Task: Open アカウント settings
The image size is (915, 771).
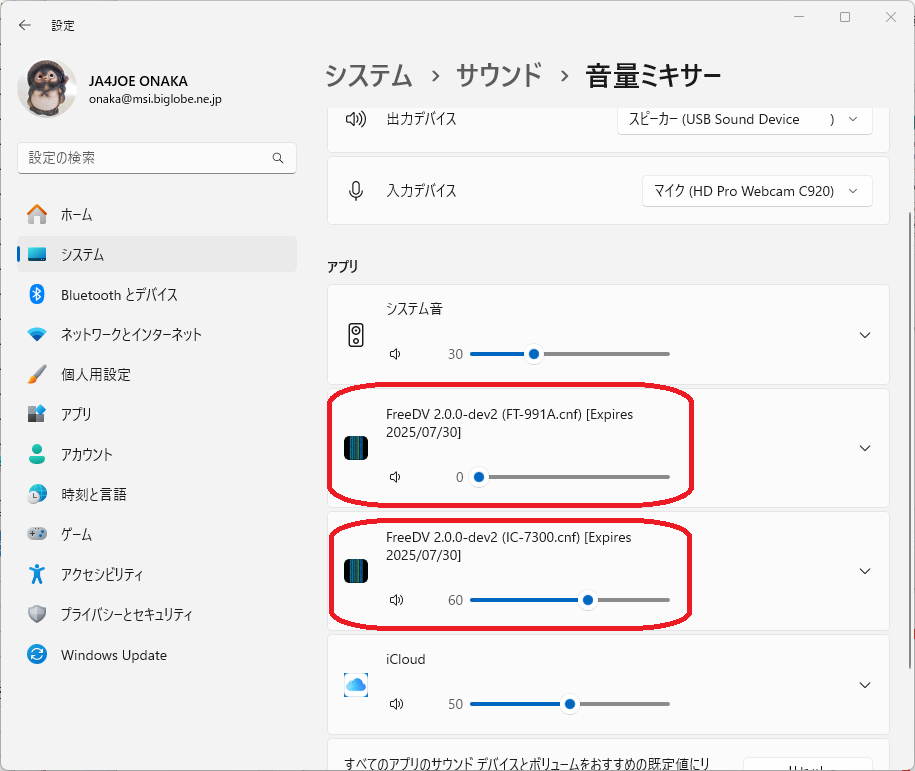Action: click(x=157, y=454)
